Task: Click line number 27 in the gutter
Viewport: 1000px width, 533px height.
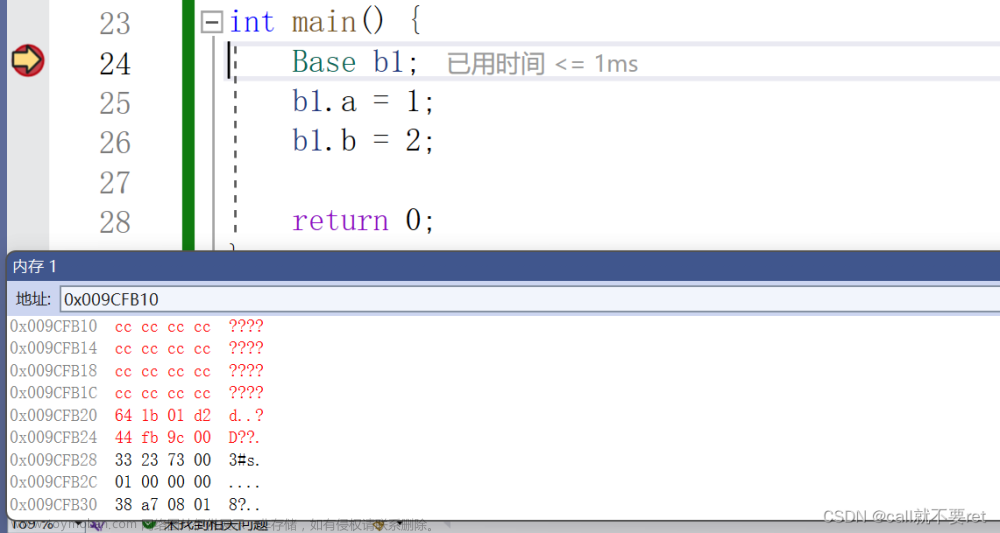Action: [x=115, y=183]
